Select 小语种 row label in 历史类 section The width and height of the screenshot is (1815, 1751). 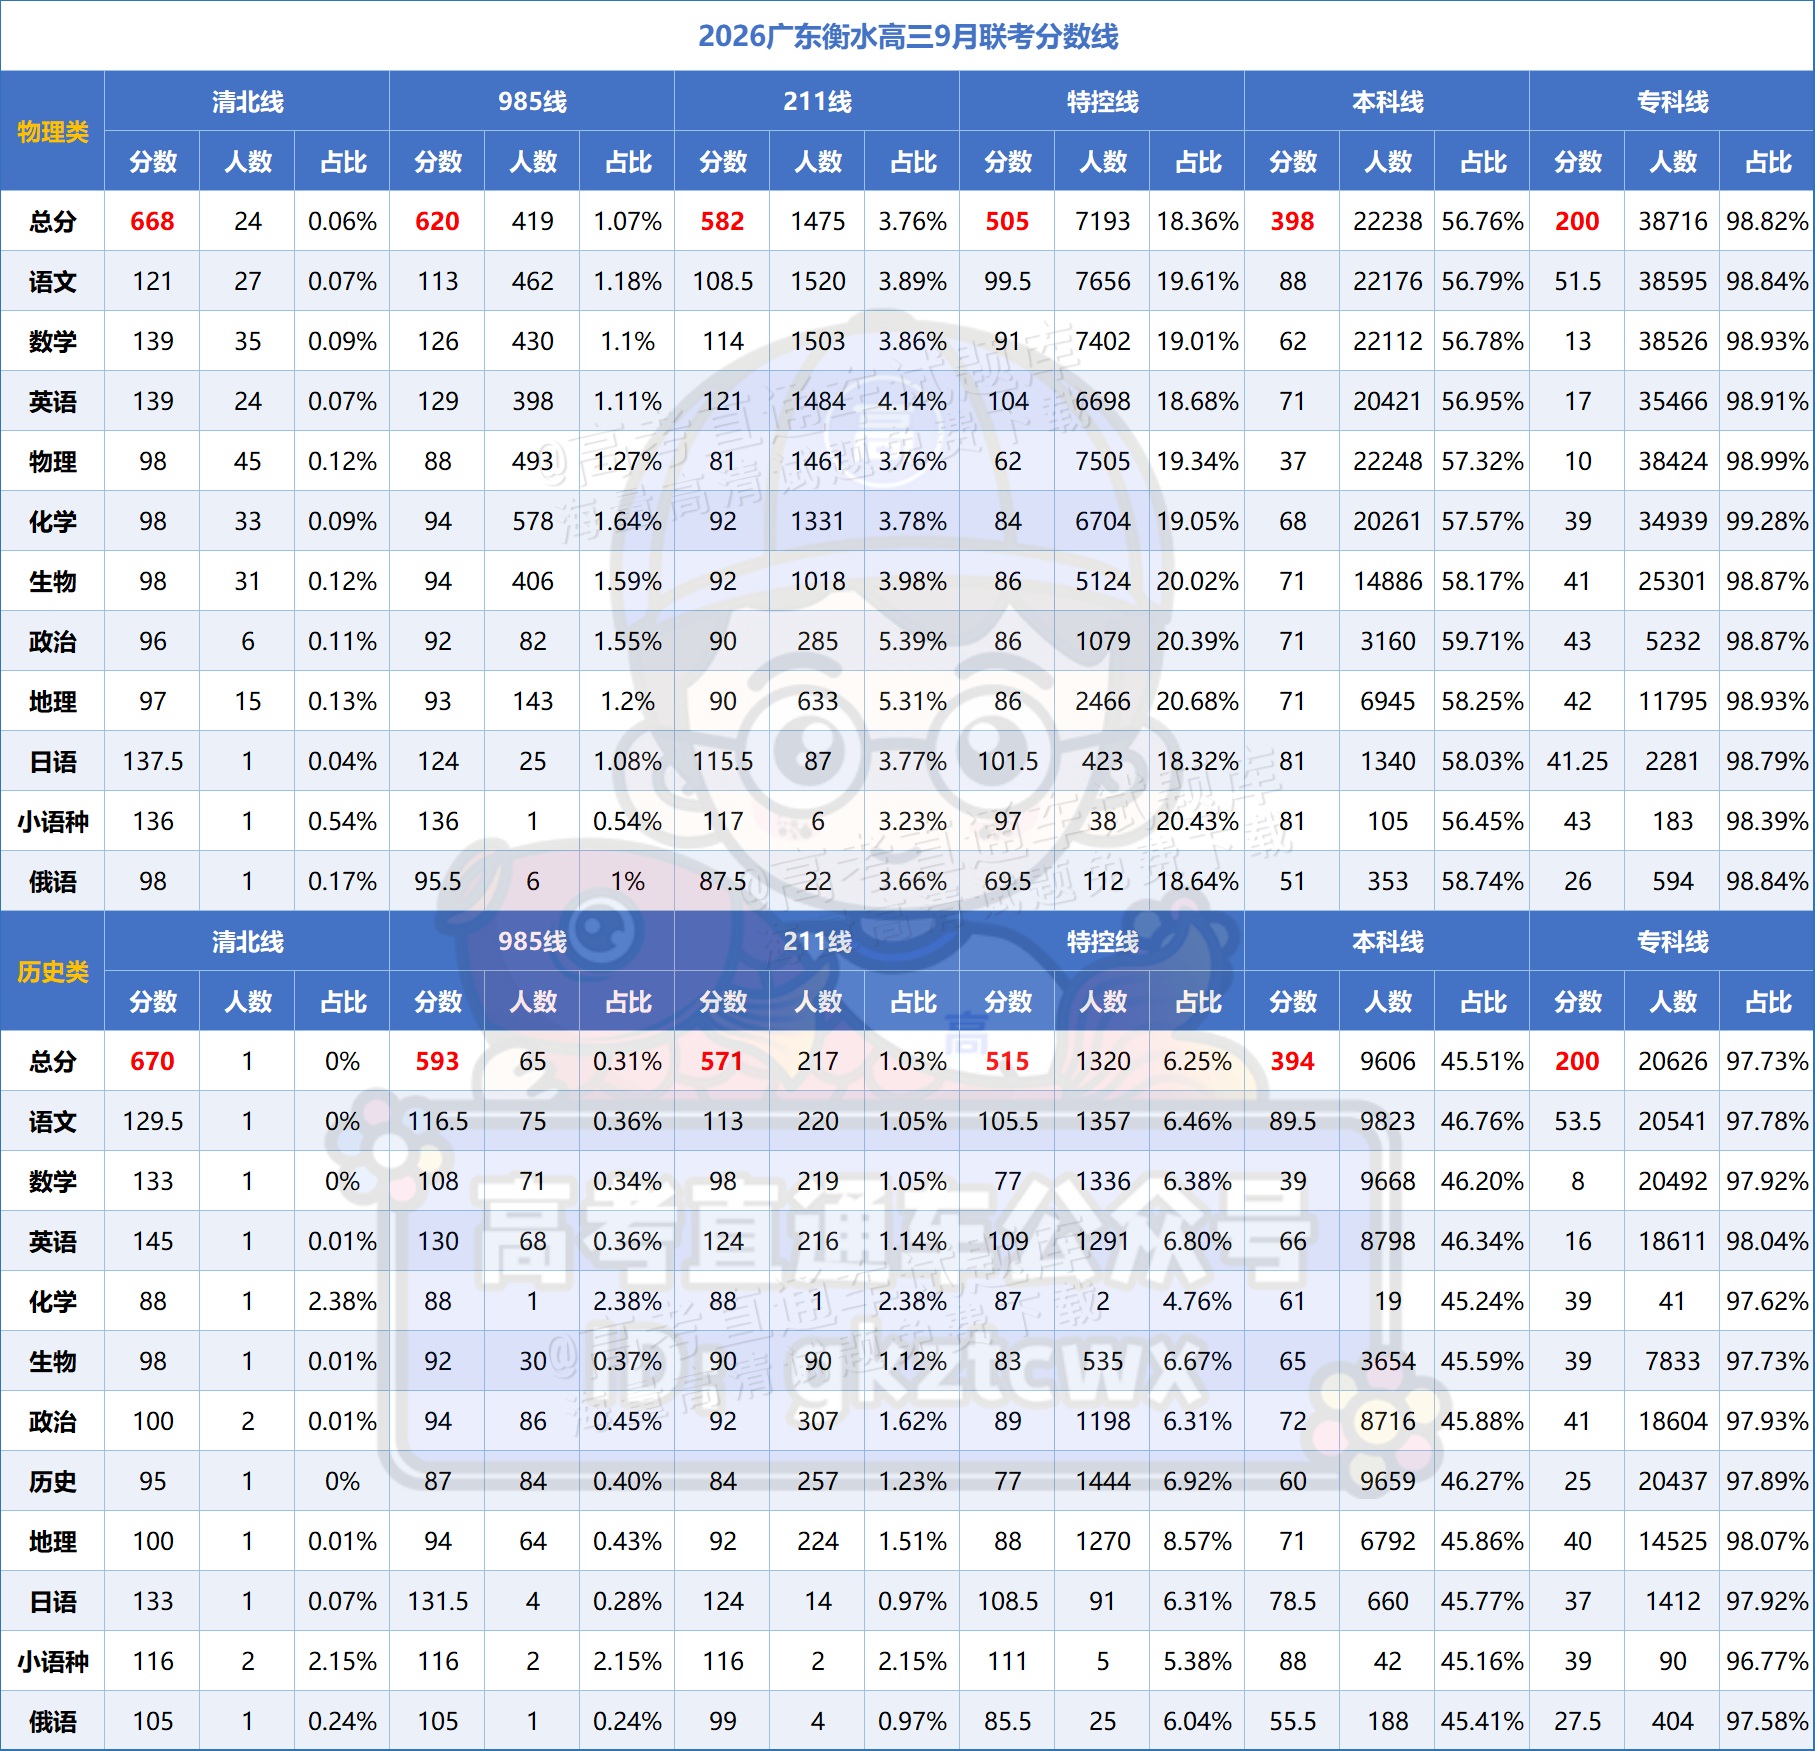click(x=52, y=1662)
